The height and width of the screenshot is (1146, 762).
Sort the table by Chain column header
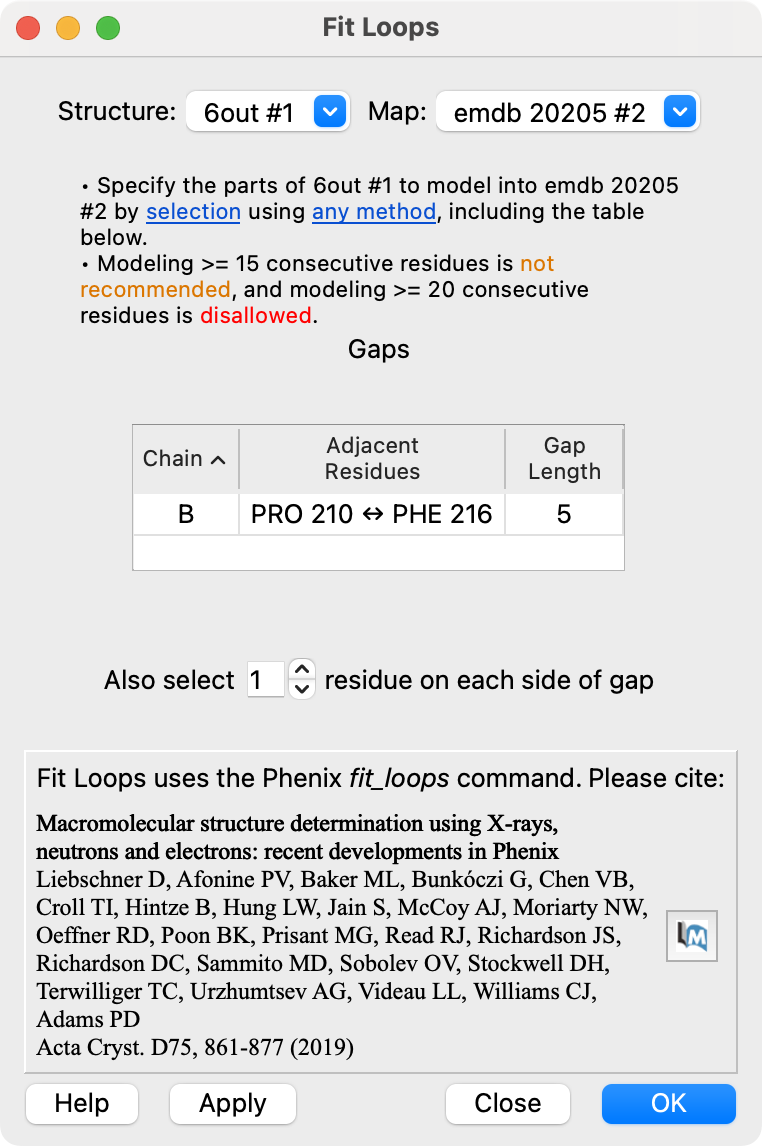click(x=185, y=459)
